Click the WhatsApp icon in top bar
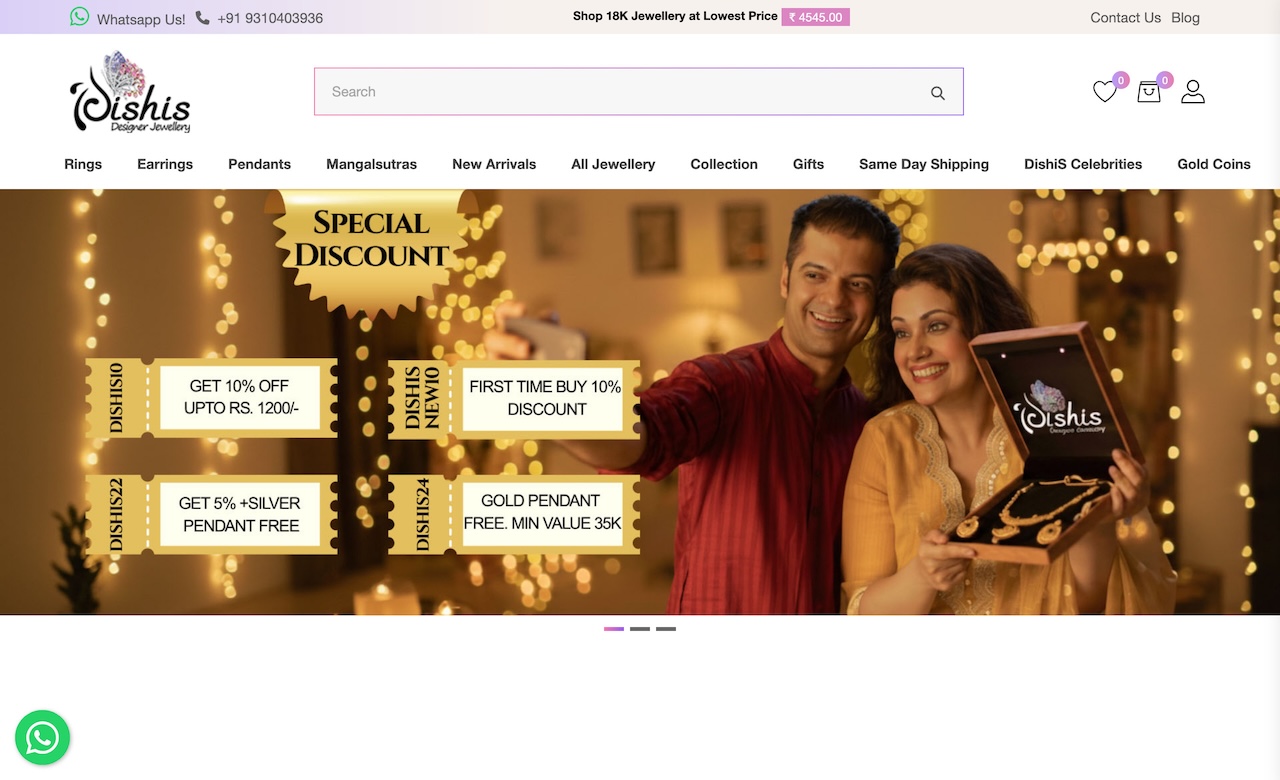 [x=80, y=17]
